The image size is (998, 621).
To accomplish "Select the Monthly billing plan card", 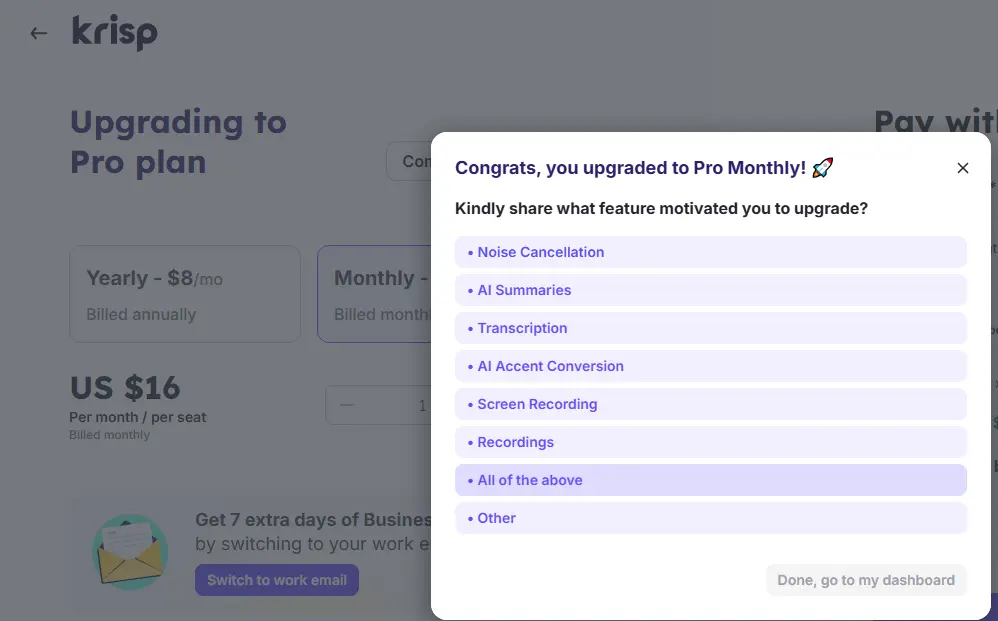I will pos(374,294).
